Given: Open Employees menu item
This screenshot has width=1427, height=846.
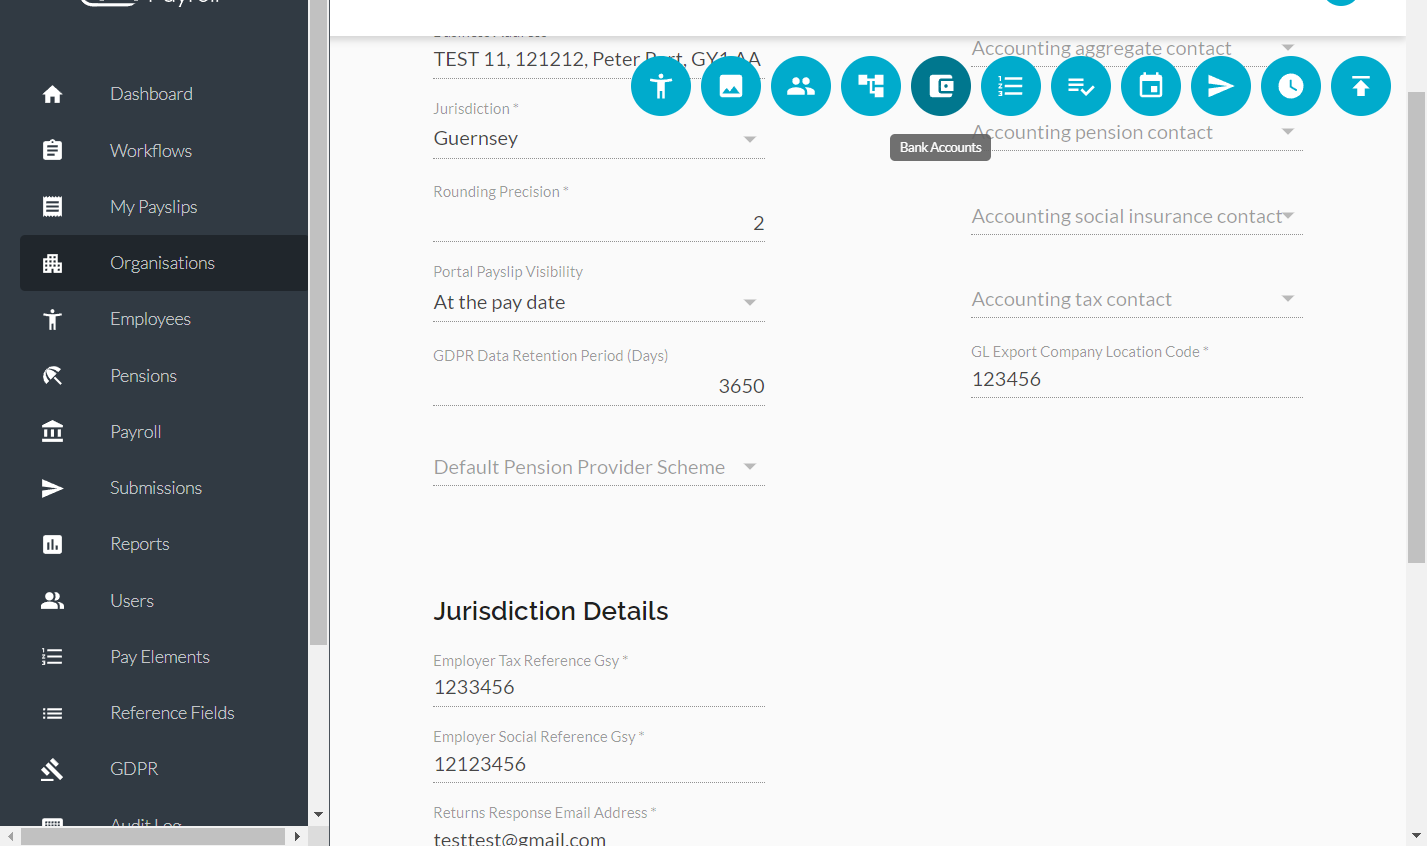Looking at the screenshot, I should pos(164,319).
